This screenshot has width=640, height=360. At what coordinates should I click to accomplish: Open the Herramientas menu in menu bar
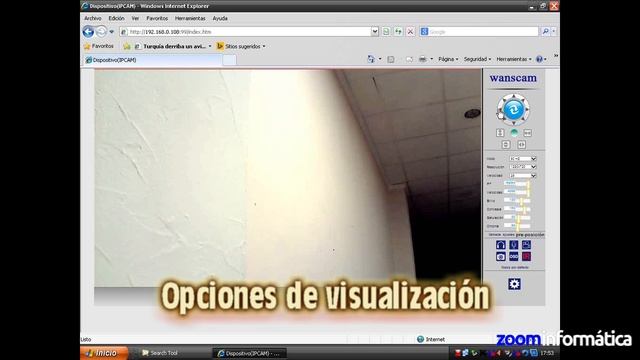[190, 18]
